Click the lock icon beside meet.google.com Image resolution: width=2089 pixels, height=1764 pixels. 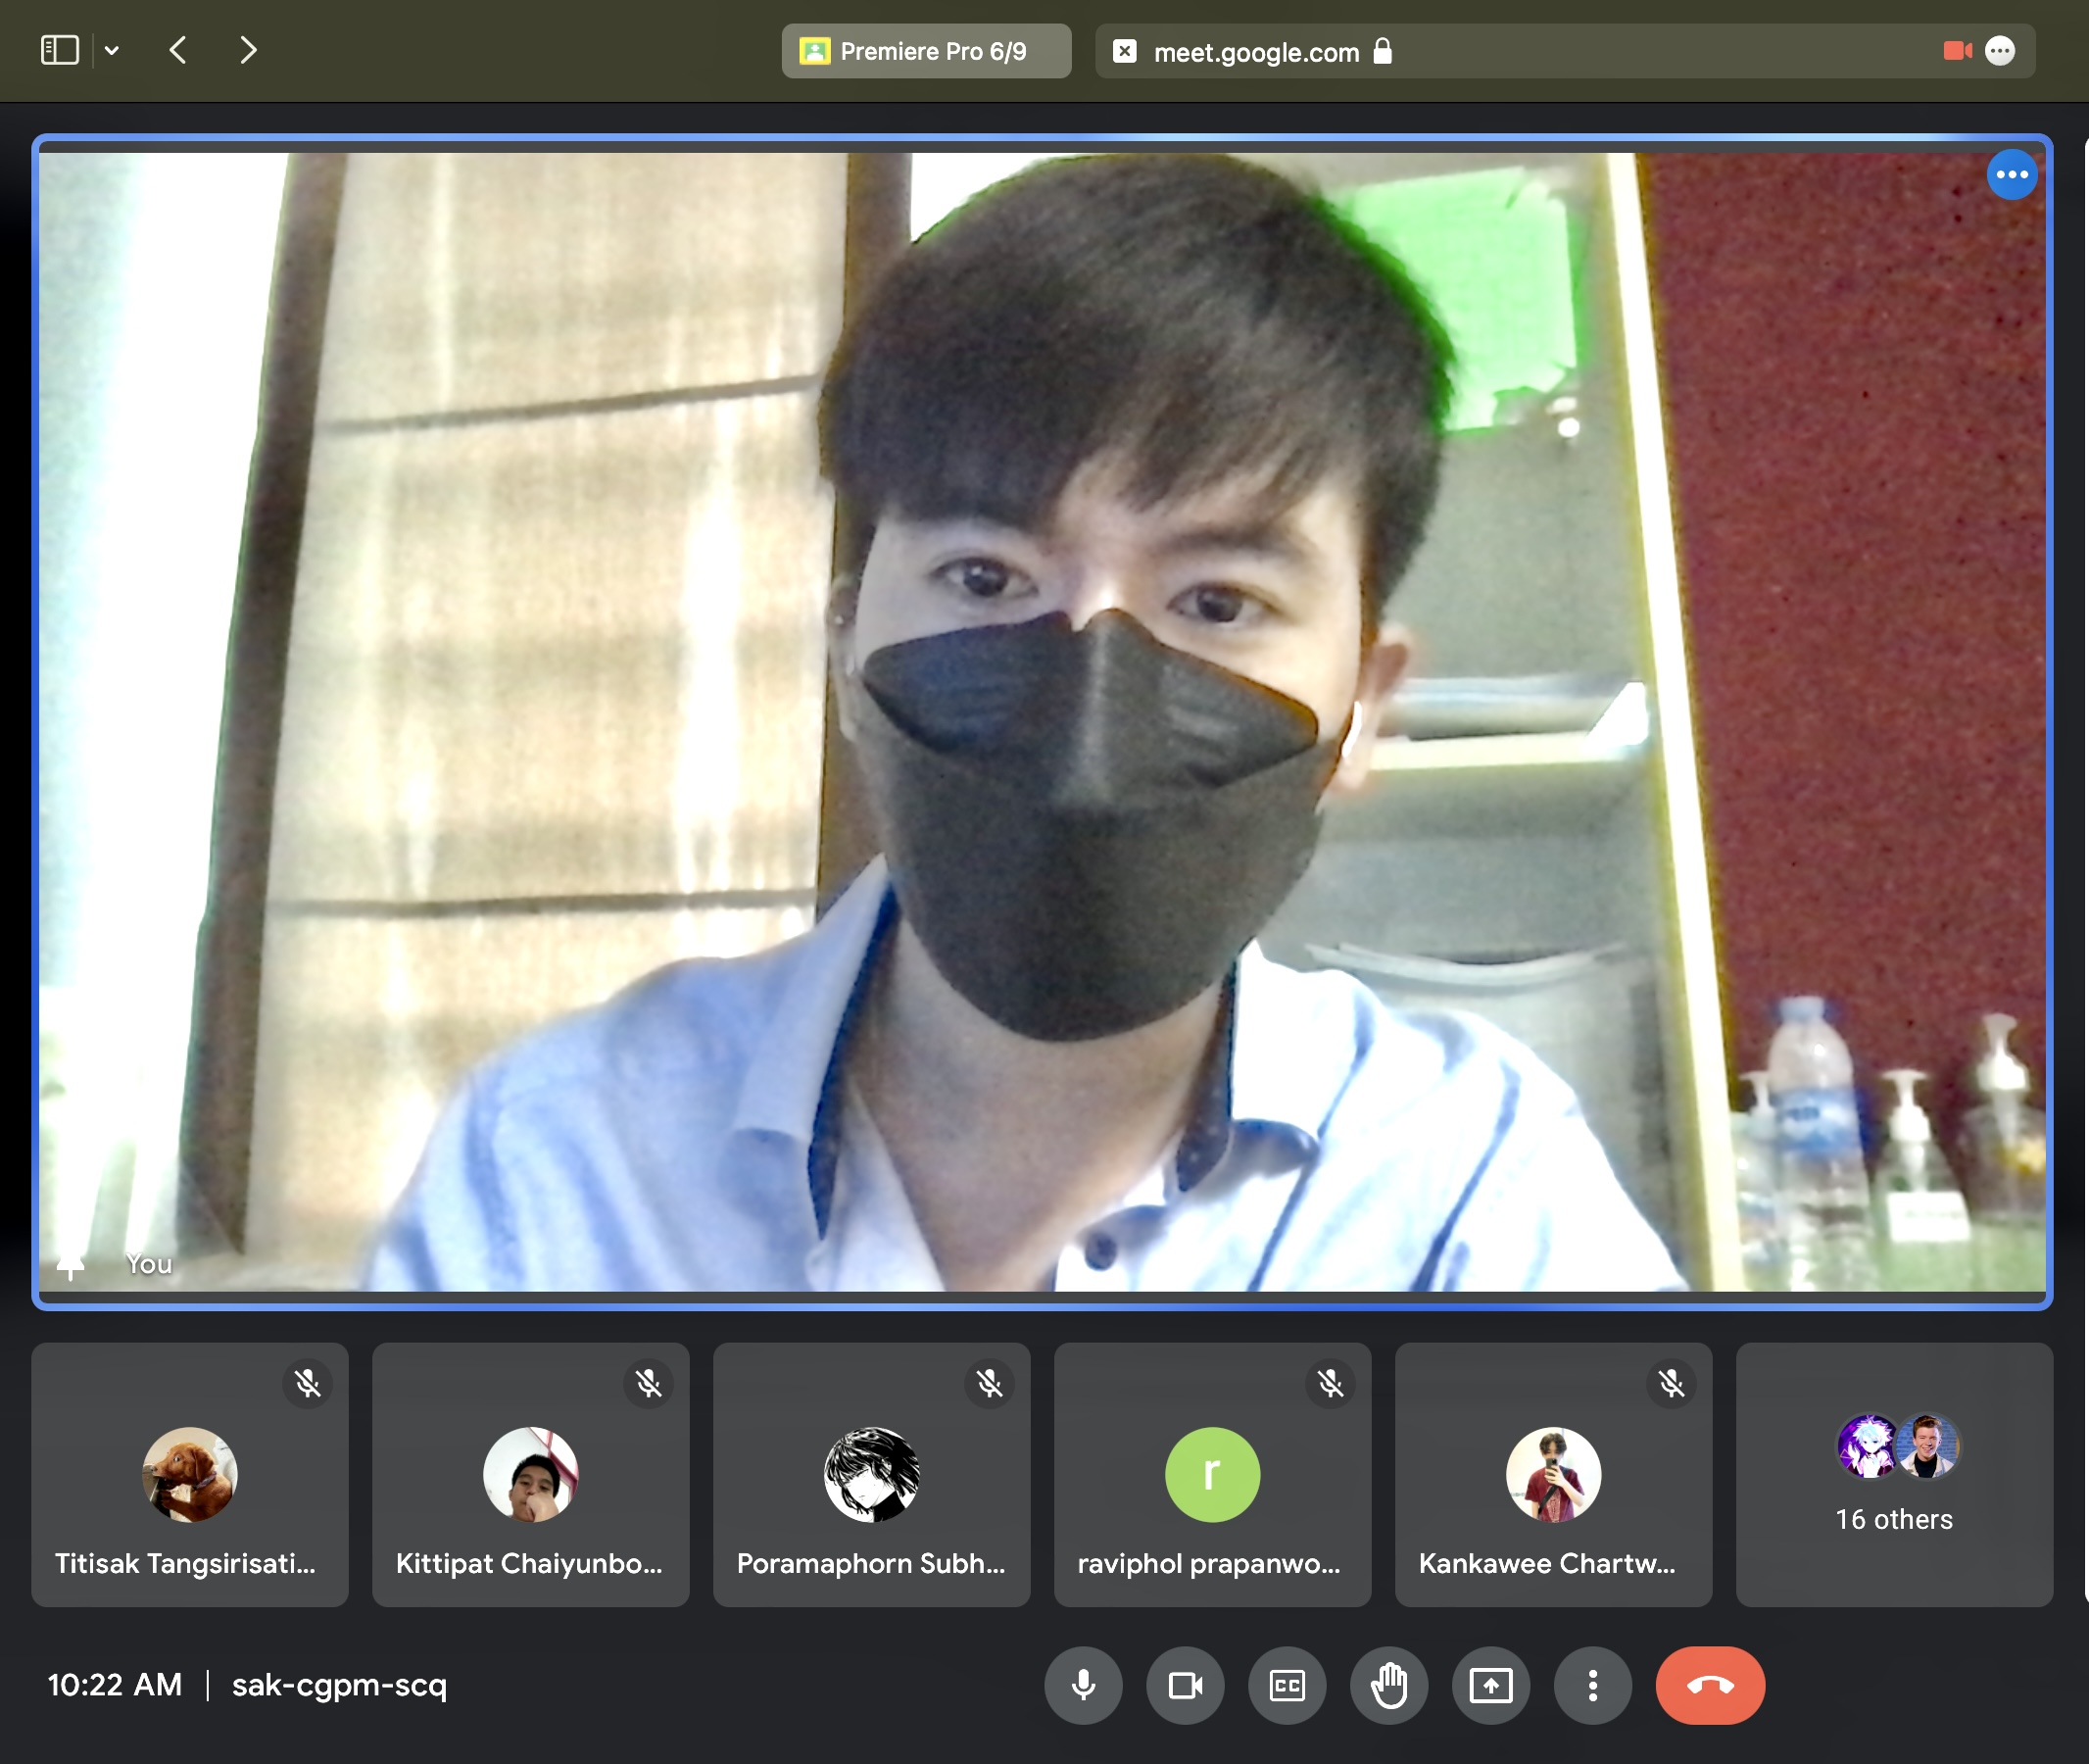1382,51
